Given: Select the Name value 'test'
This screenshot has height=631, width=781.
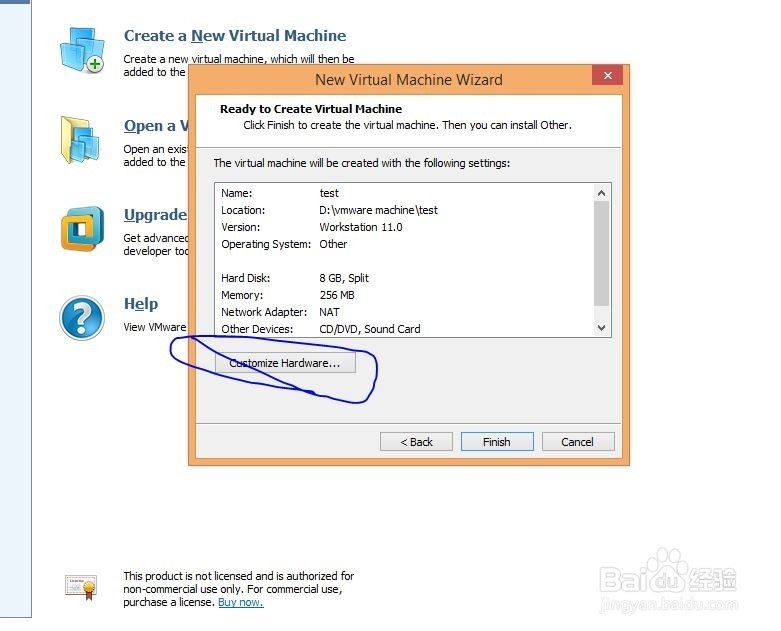Looking at the screenshot, I should pyautogui.click(x=329, y=193).
